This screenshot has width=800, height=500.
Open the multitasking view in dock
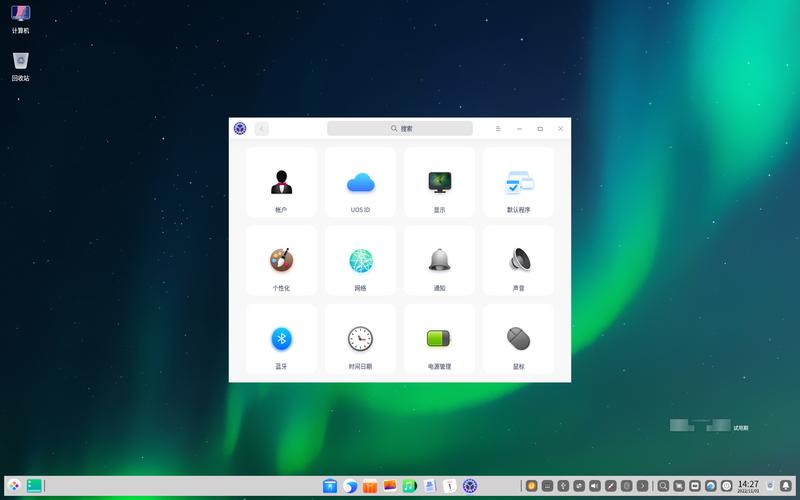[x=34, y=486]
